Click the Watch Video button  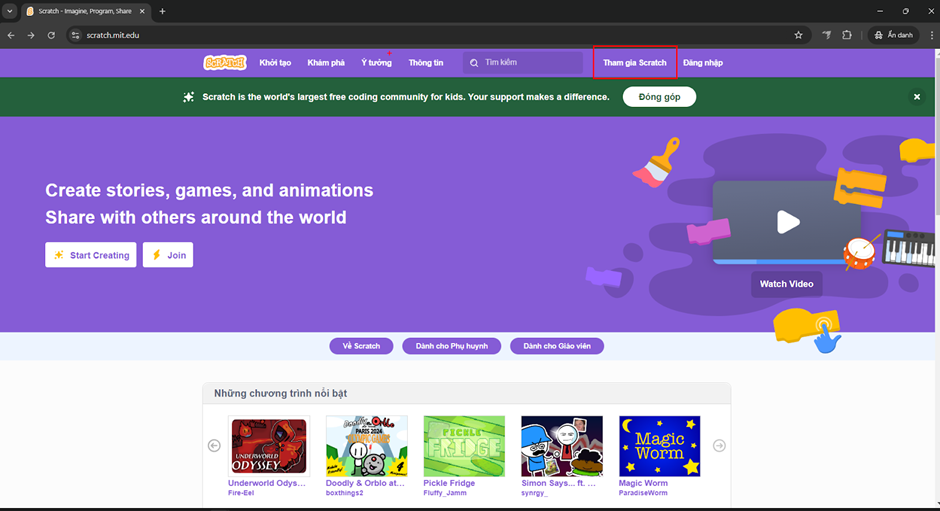pos(787,284)
